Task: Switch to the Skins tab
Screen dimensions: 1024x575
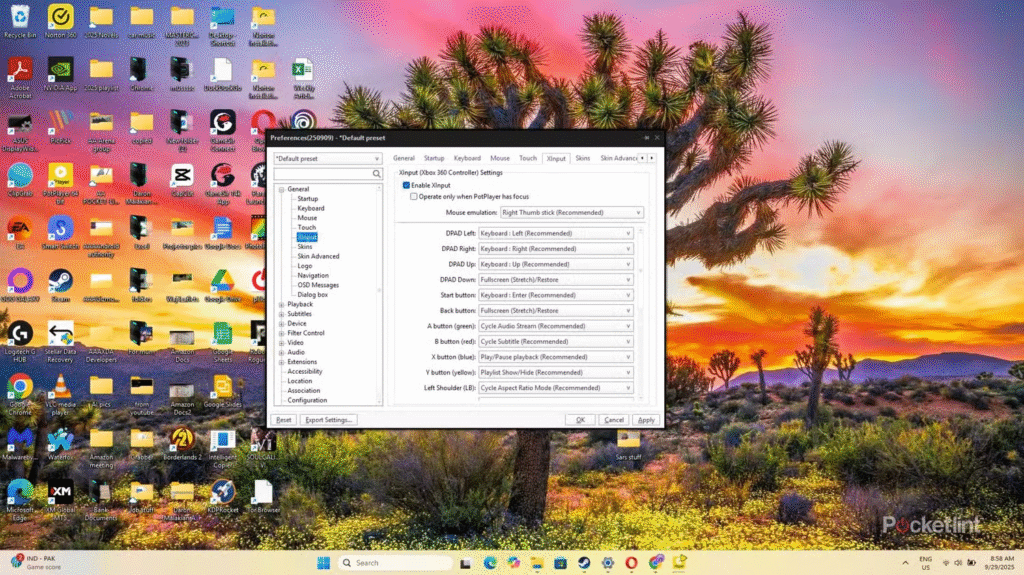Action: 582,158
